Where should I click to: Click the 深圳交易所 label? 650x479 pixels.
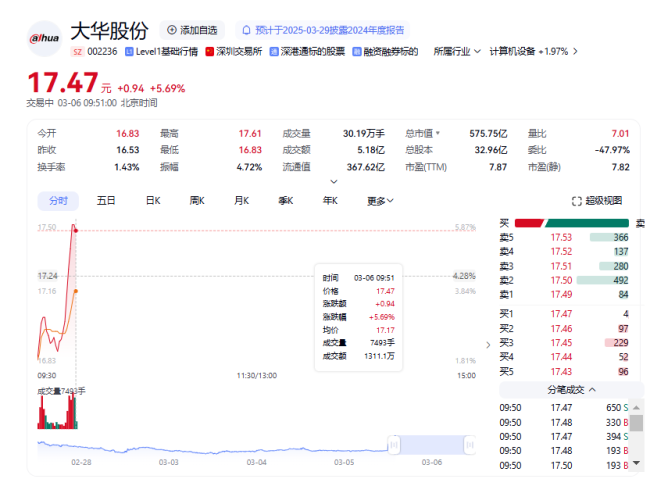(x=239, y=51)
